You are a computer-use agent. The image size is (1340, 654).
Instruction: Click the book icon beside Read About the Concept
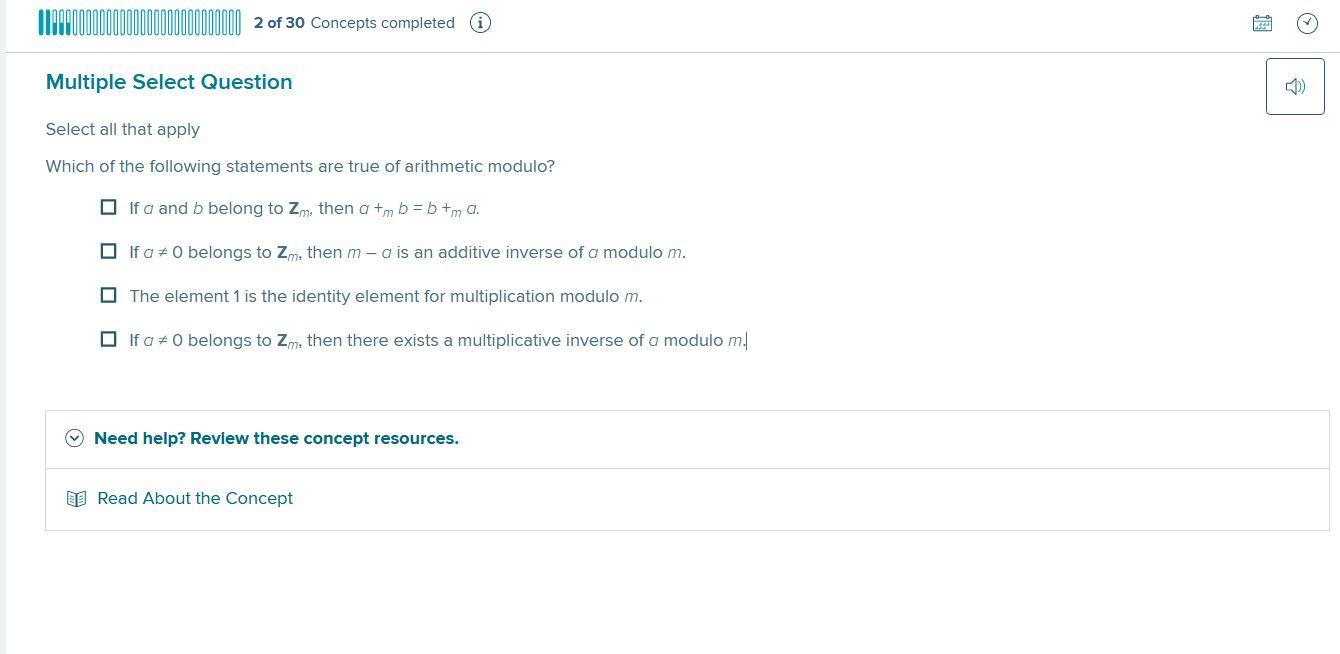(x=76, y=498)
